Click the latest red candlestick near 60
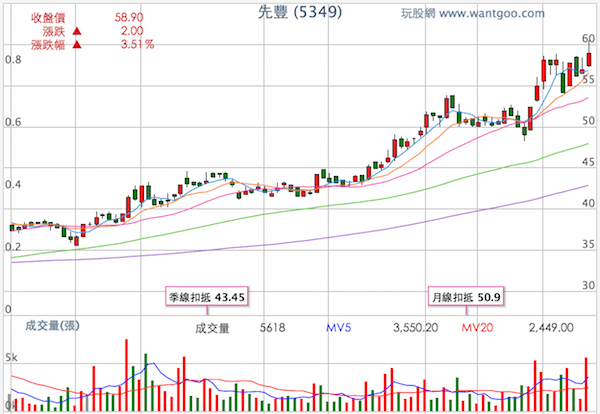Screen dimensions: 600x414 pos(589,59)
